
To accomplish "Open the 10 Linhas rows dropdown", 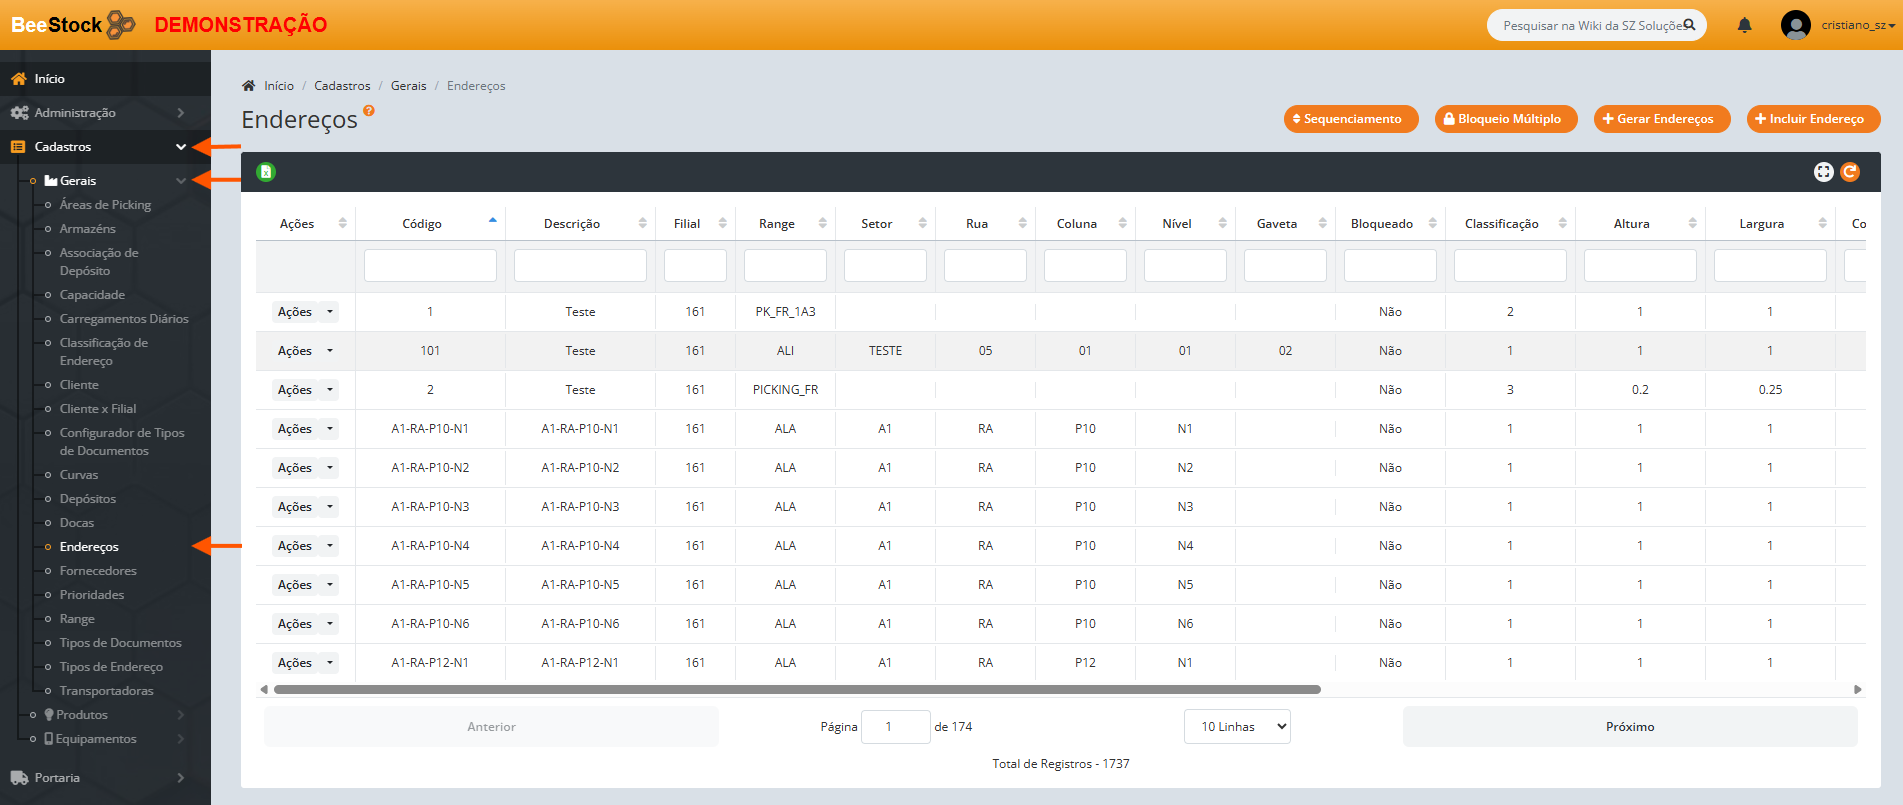I will point(1237,727).
